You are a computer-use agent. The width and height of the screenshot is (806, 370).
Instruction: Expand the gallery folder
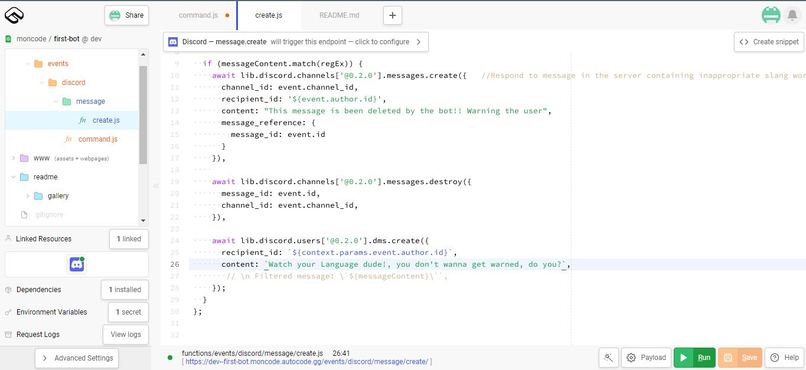pyautogui.click(x=27, y=196)
